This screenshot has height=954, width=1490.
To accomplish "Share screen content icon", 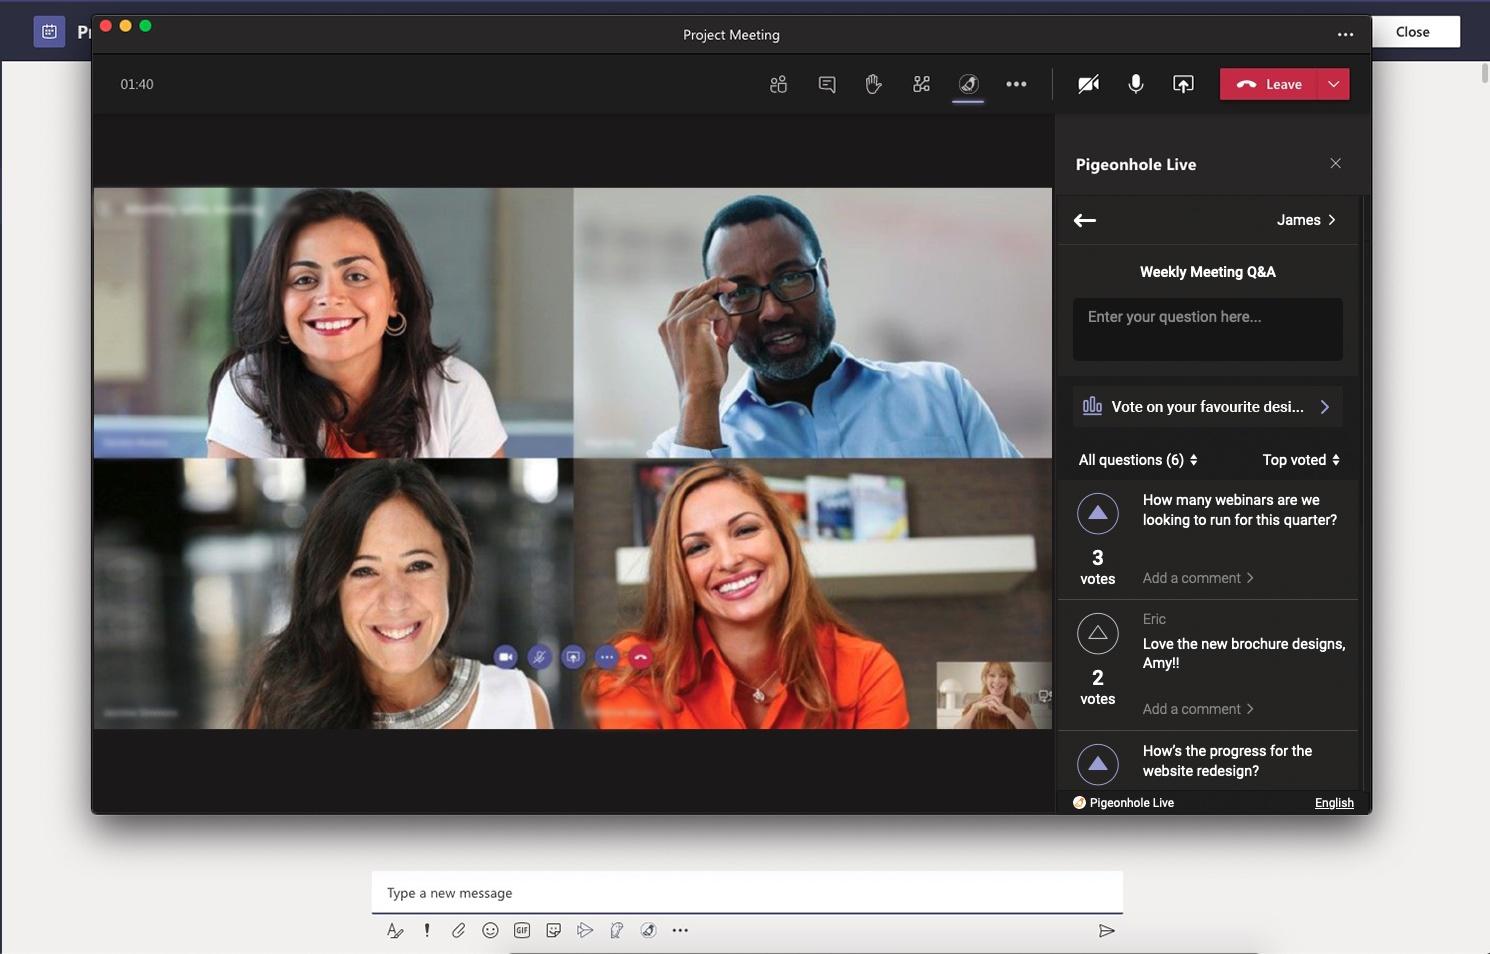I will pyautogui.click(x=1183, y=84).
